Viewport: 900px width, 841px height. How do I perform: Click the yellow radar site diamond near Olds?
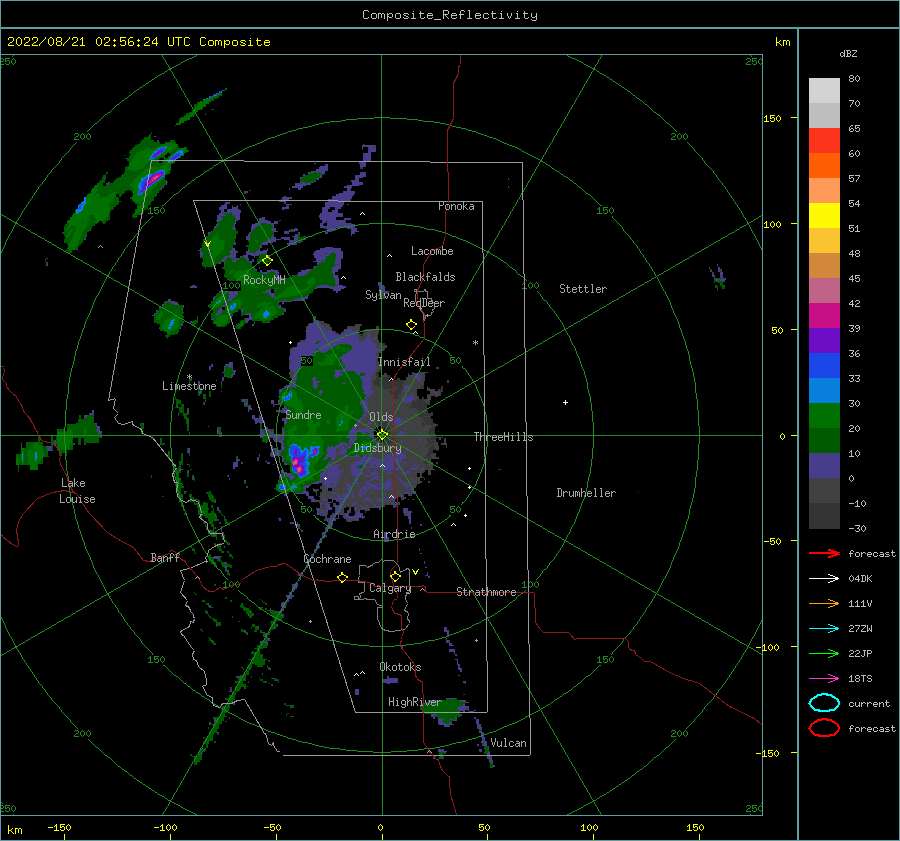tap(382, 435)
